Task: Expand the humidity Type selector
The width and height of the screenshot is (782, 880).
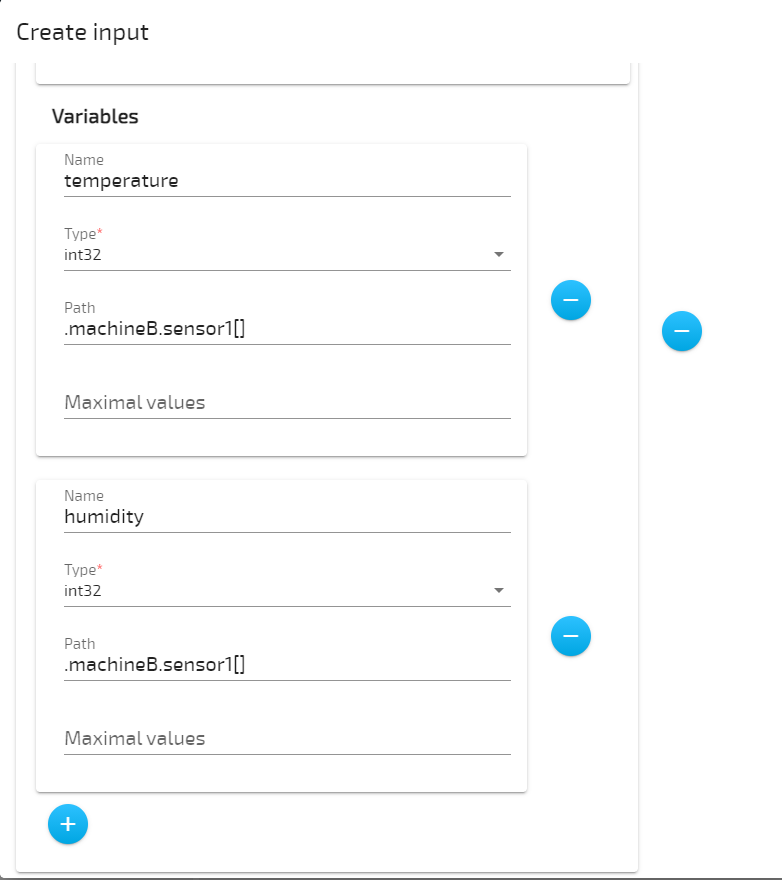Action: coord(498,590)
